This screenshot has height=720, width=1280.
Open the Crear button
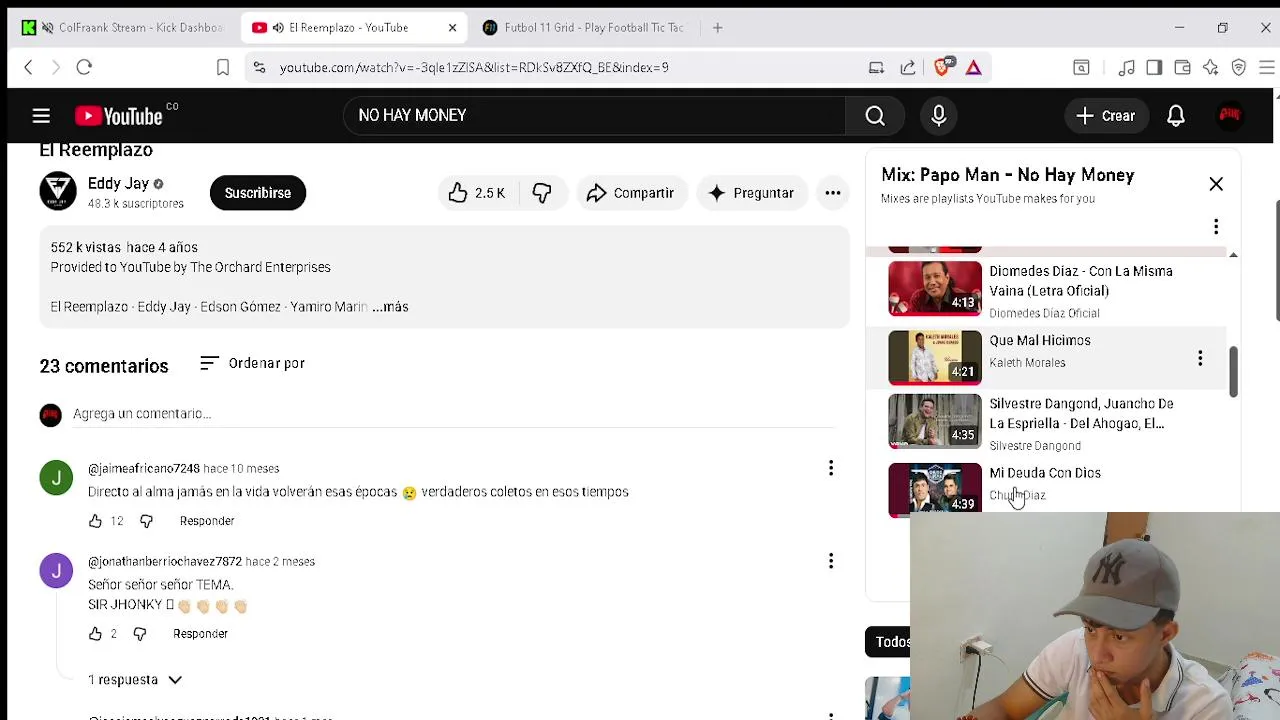[1105, 116]
